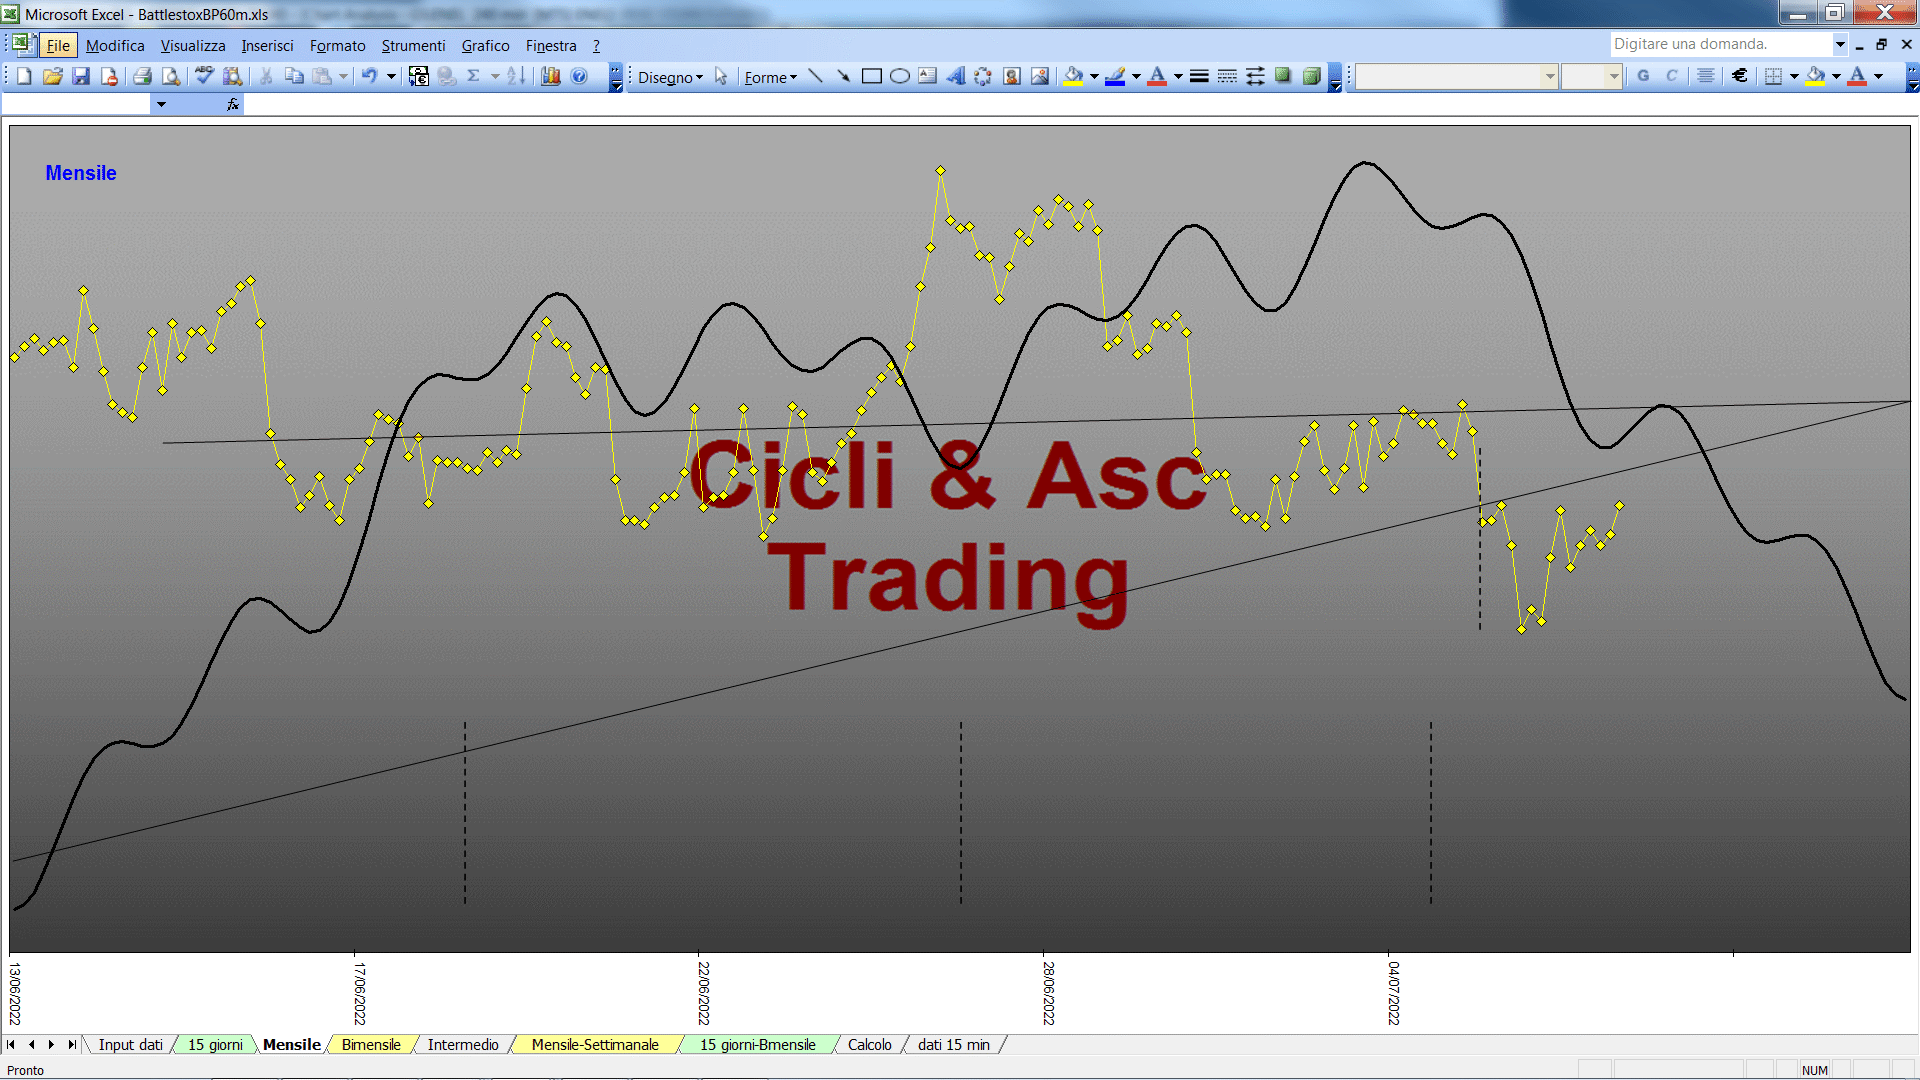Expand the Name Box dropdown arrow

[161, 104]
